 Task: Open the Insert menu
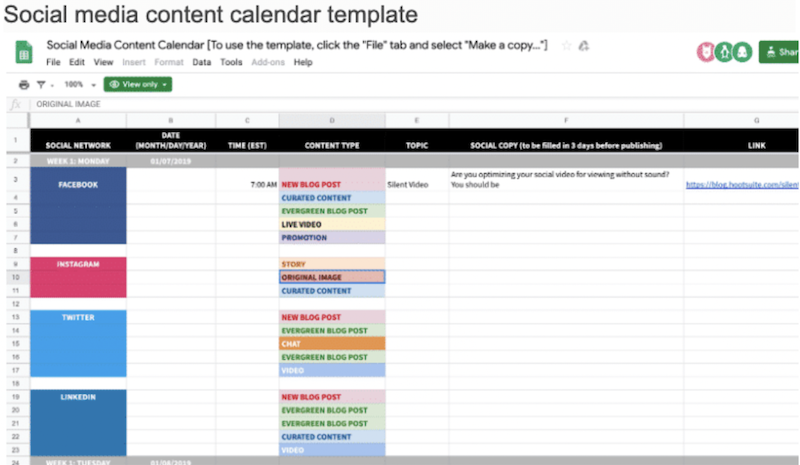point(134,62)
